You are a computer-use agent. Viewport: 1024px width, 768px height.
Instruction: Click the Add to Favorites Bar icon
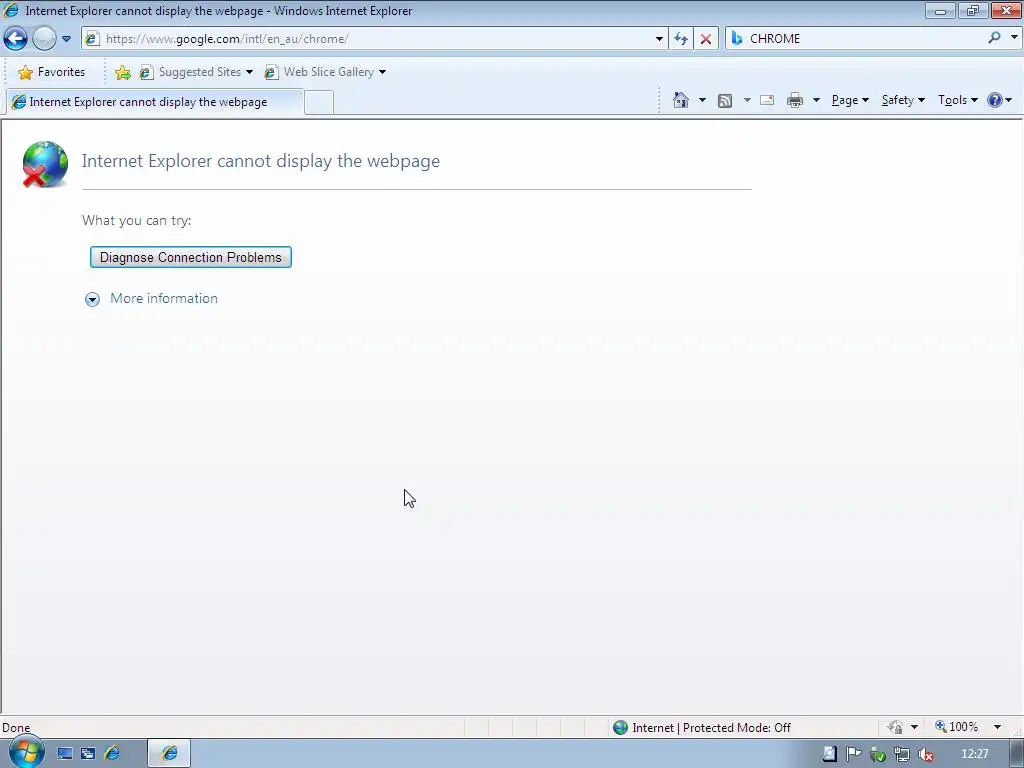122,72
